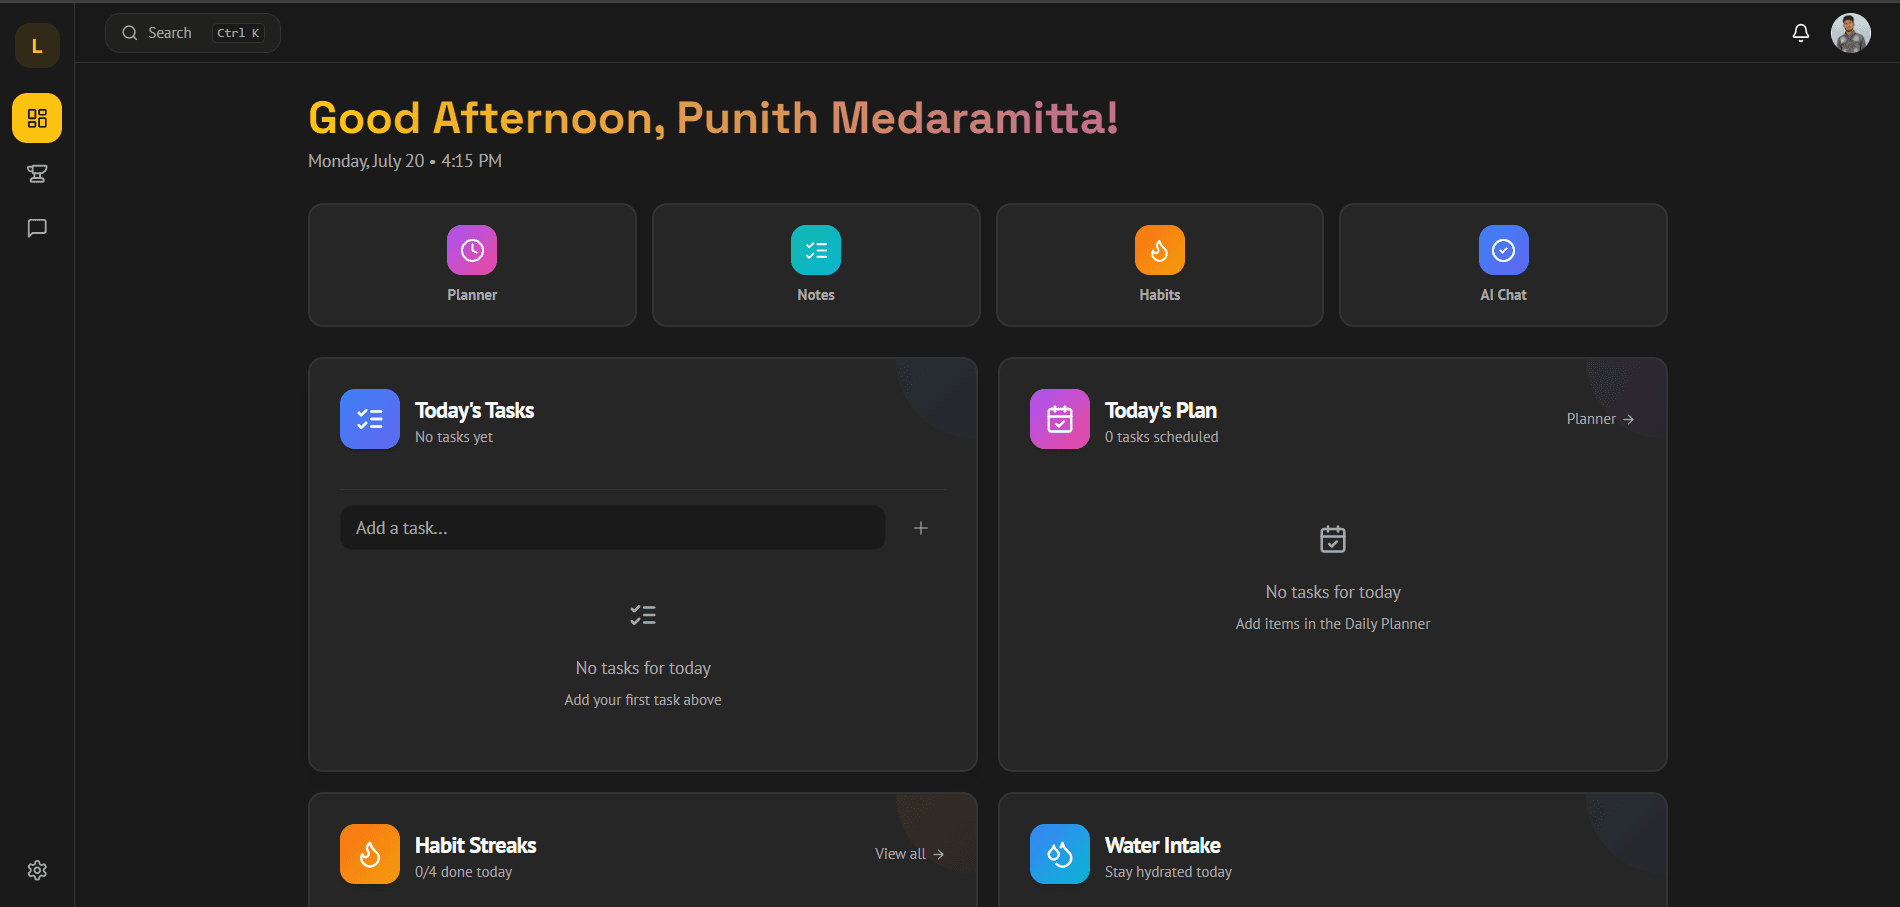Viewport: 1900px width, 907px height.
Task: Open the Notes quick card
Action: (x=816, y=265)
